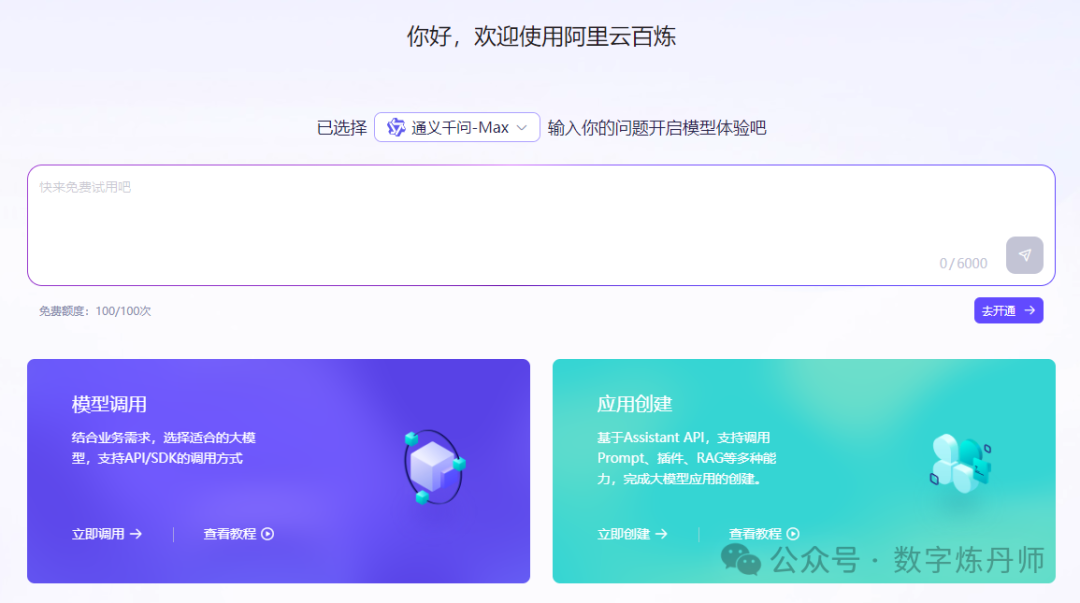Click the chevron arrow beside 通义千问-Max
1080x603 pixels.
[x=521, y=127]
